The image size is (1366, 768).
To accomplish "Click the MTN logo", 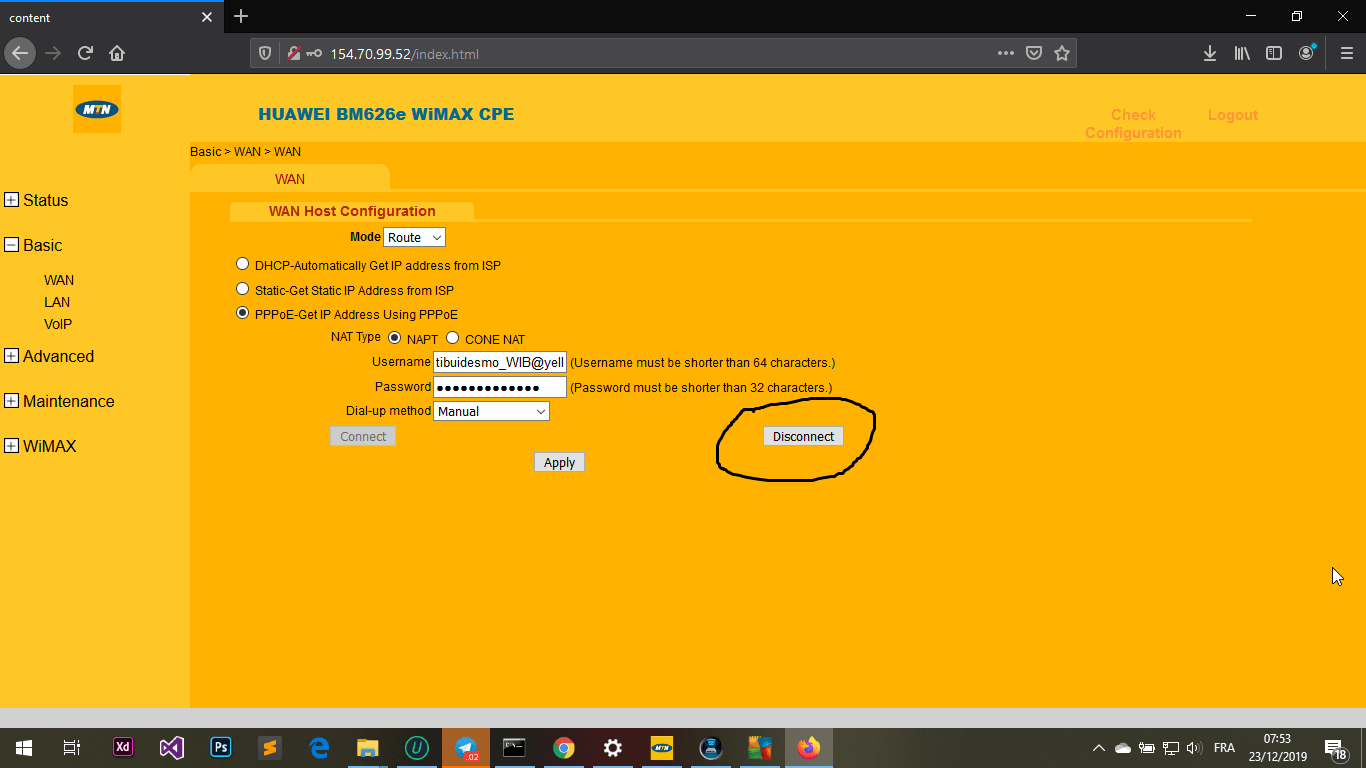I will pos(97,109).
